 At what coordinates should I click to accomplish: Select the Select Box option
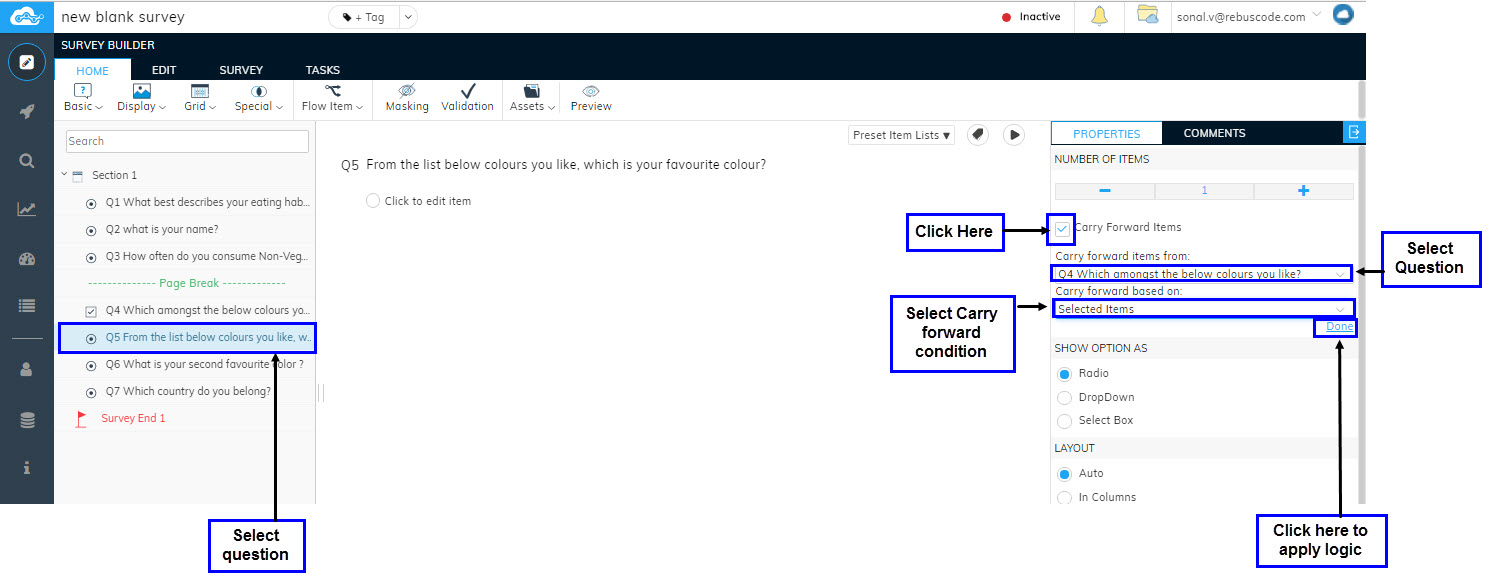pyautogui.click(x=1064, y=421)
